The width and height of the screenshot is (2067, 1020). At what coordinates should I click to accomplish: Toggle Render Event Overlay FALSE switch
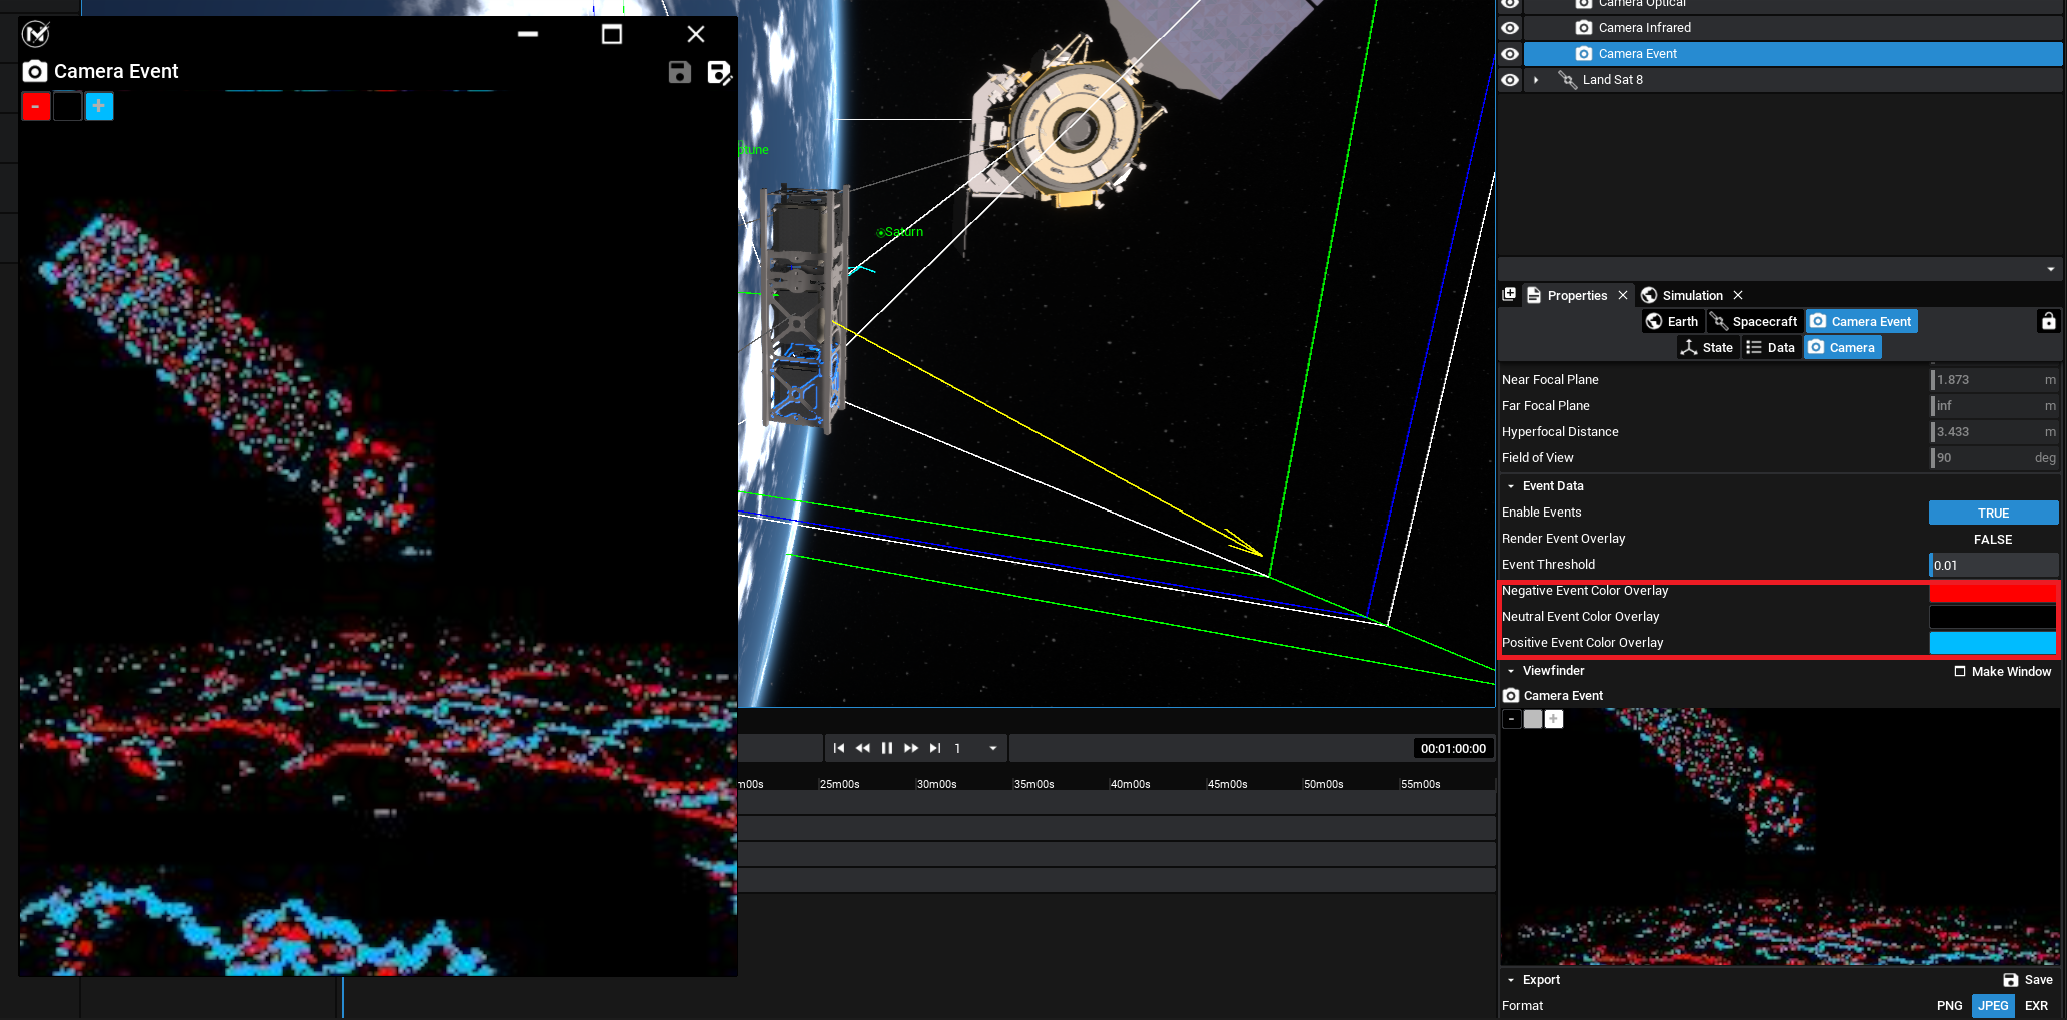(1992, 539)
